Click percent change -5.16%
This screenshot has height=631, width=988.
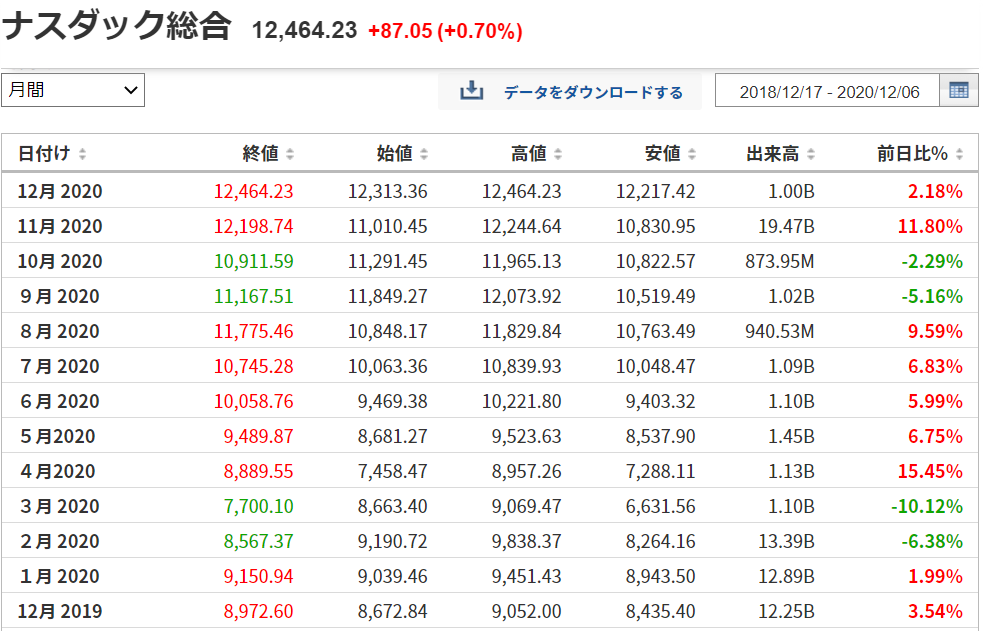coord(932,296)
